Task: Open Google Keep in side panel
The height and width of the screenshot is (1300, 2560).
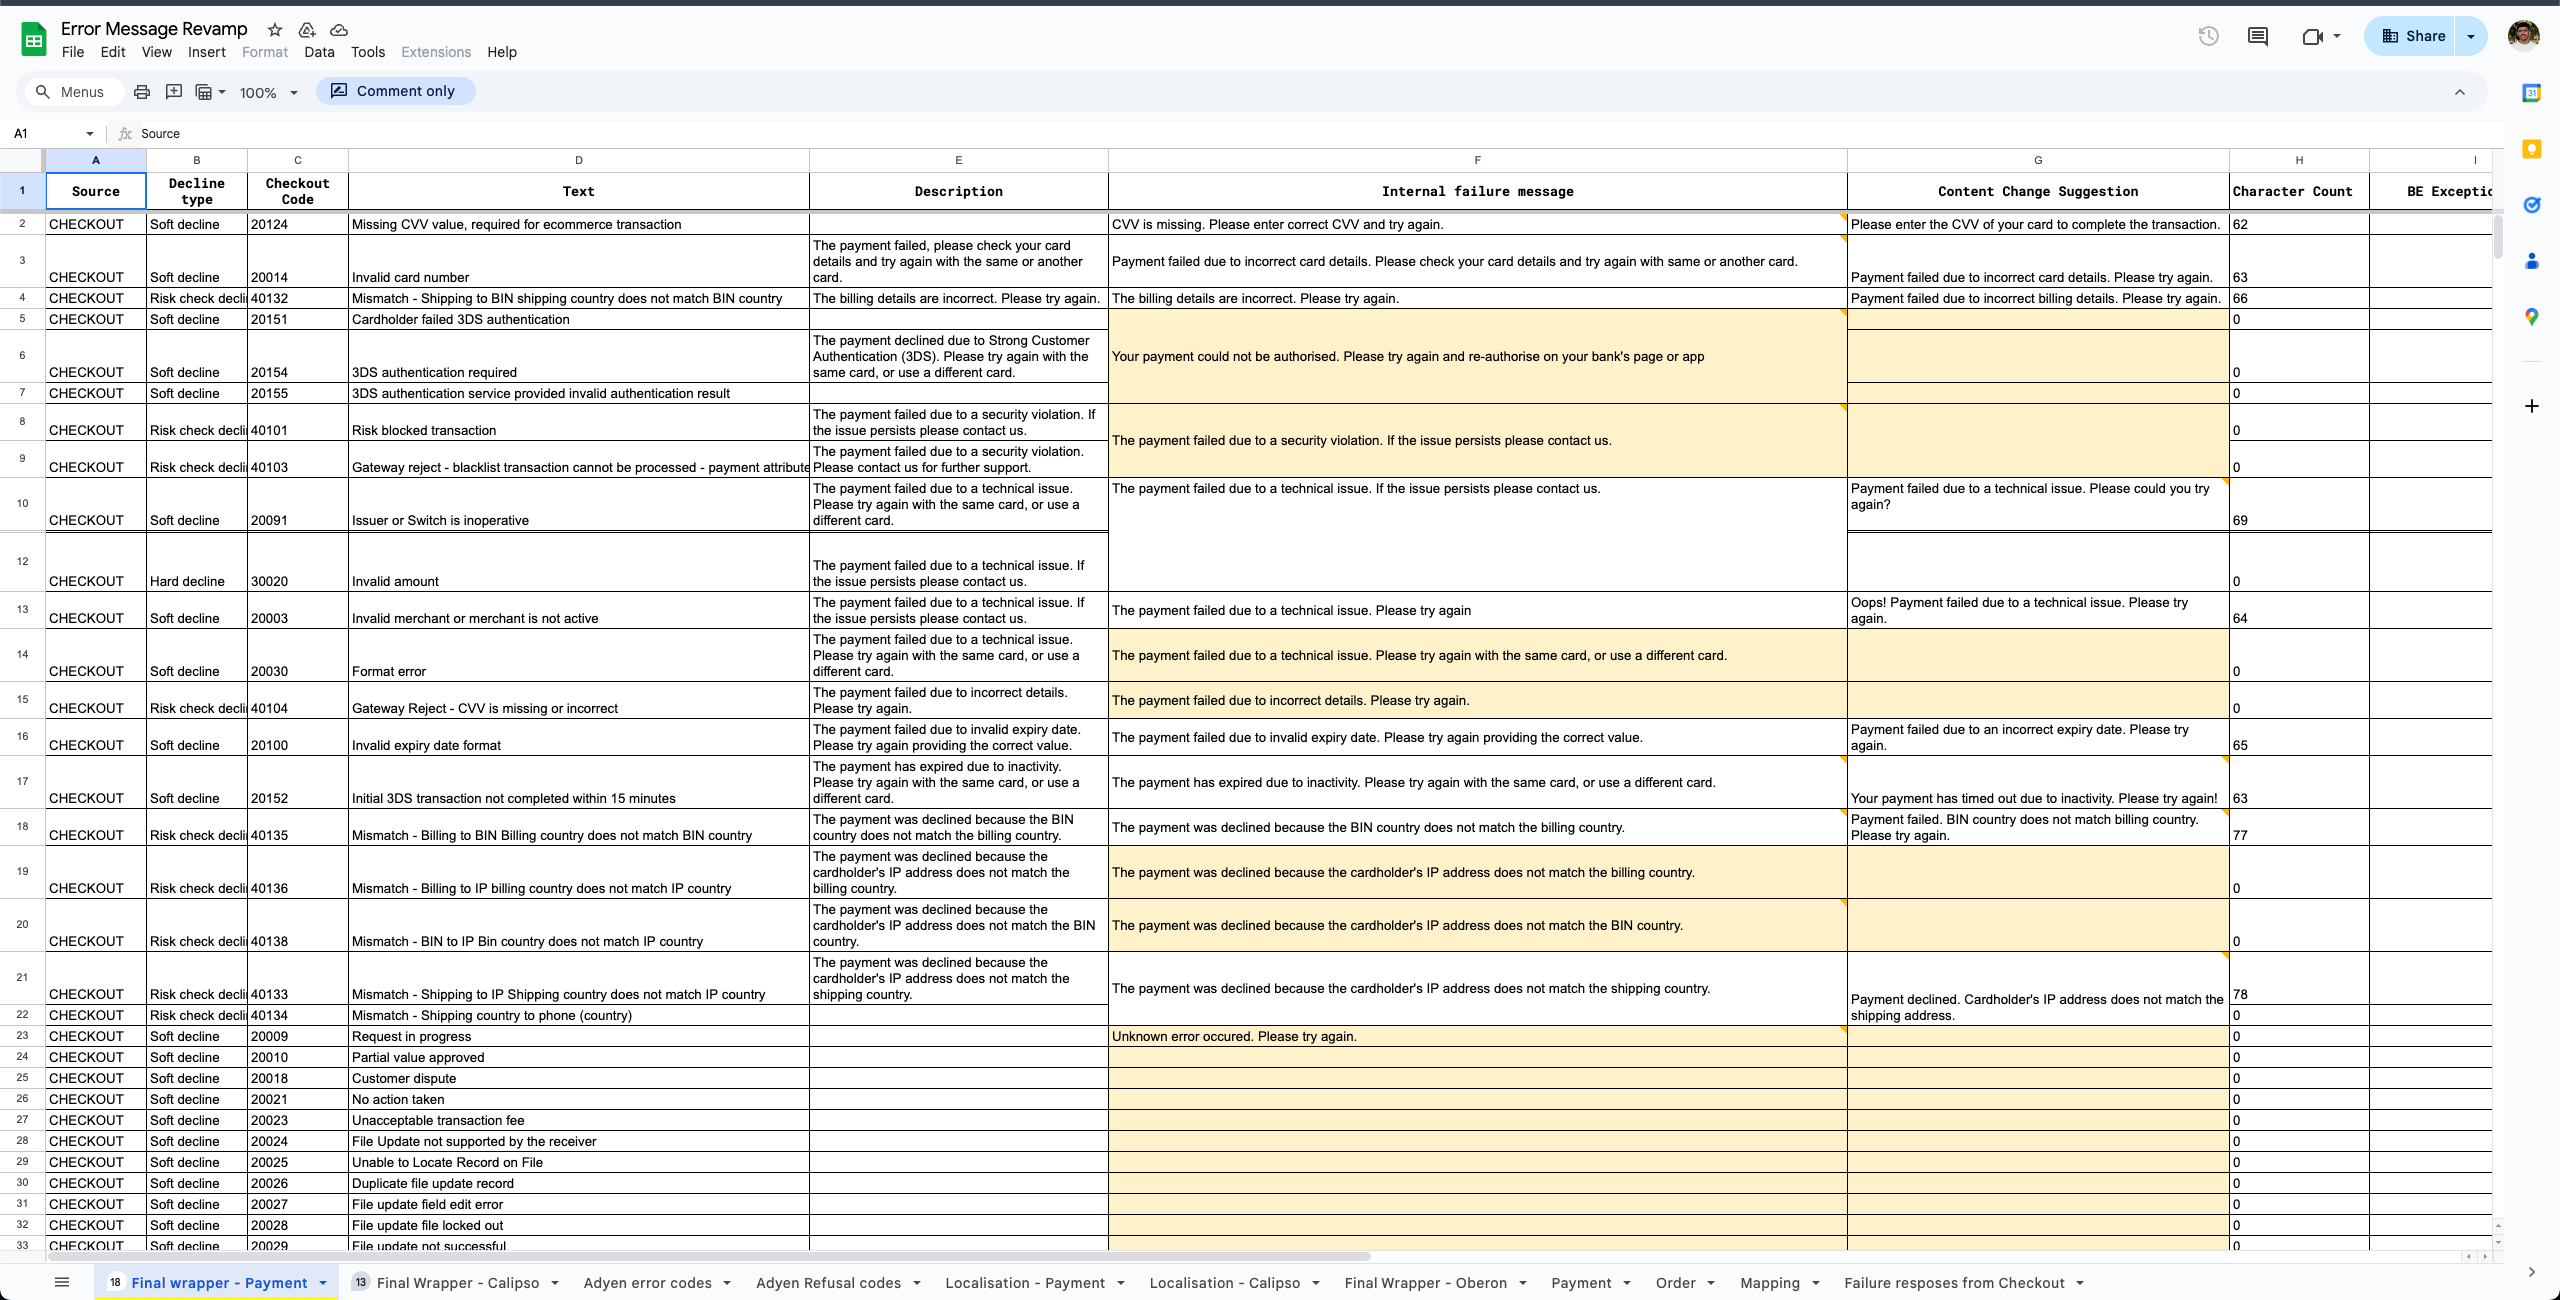Action: (2531, 149)
